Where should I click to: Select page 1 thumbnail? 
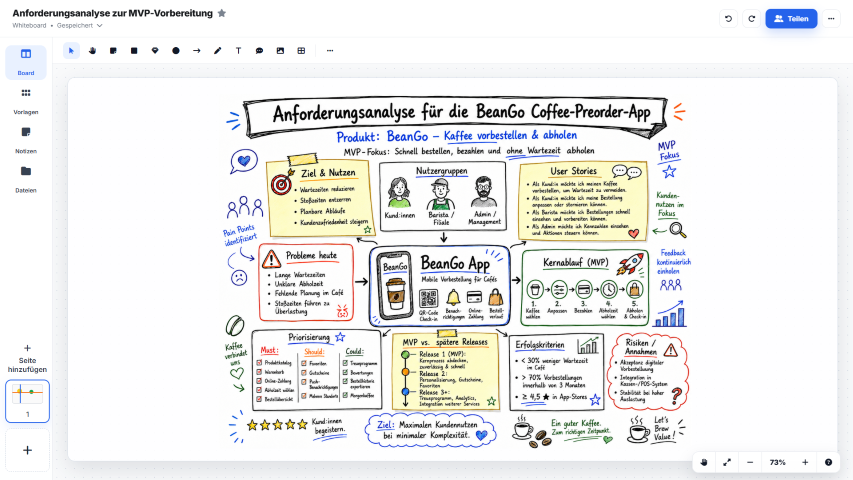point(27,401)
